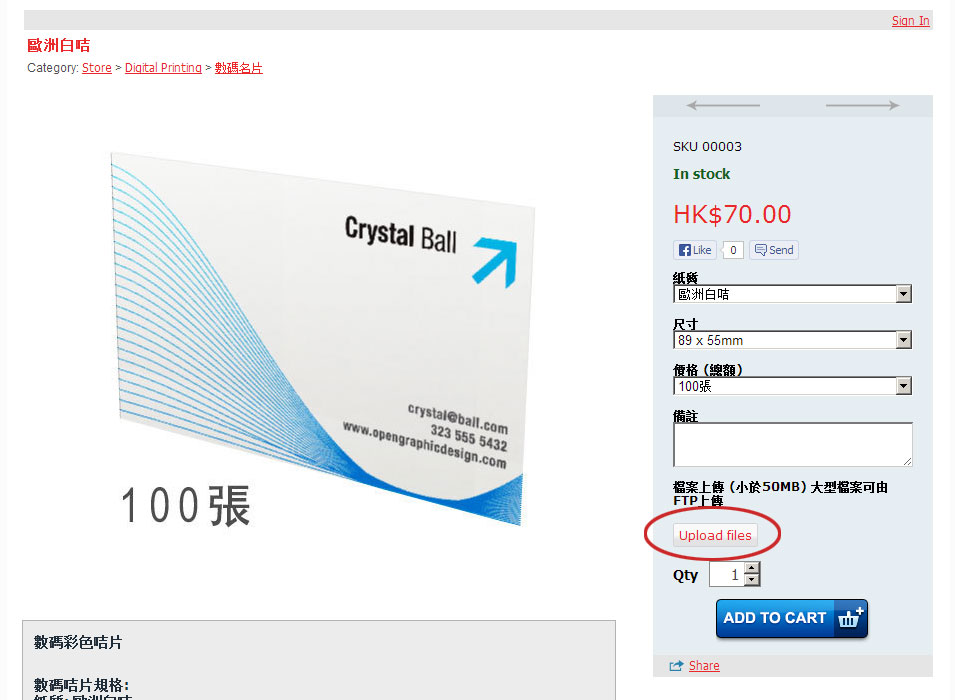Open the Digital Printing breadcrumb link
Image resolution: width=955 pixels, height=700 pixels.
(163, 68)
